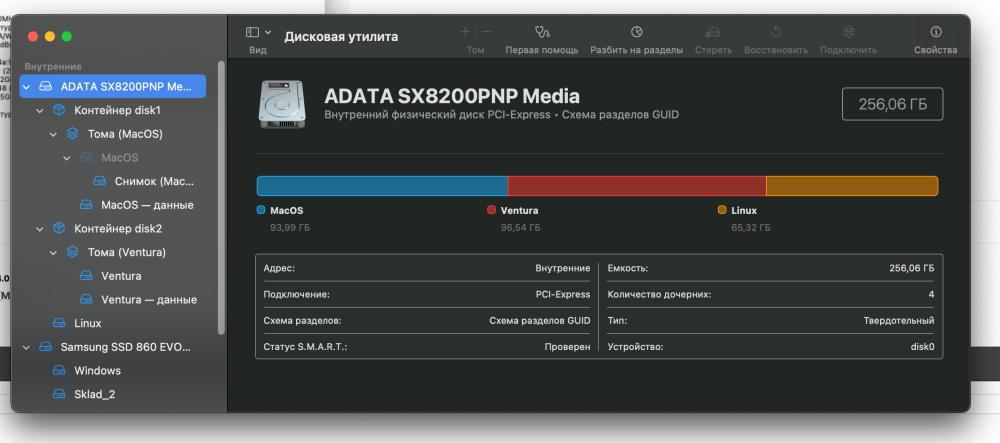Click the Sklad_2 volume drive icon
This screenshot has height=443, width=1000.
[59, 394]
